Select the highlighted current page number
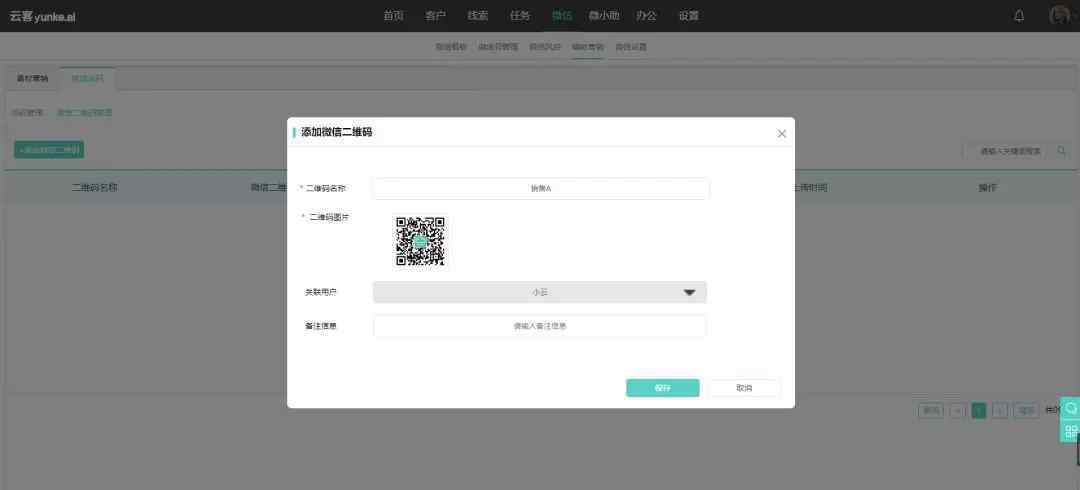The image size is (1080, 490). pos(979,411)
